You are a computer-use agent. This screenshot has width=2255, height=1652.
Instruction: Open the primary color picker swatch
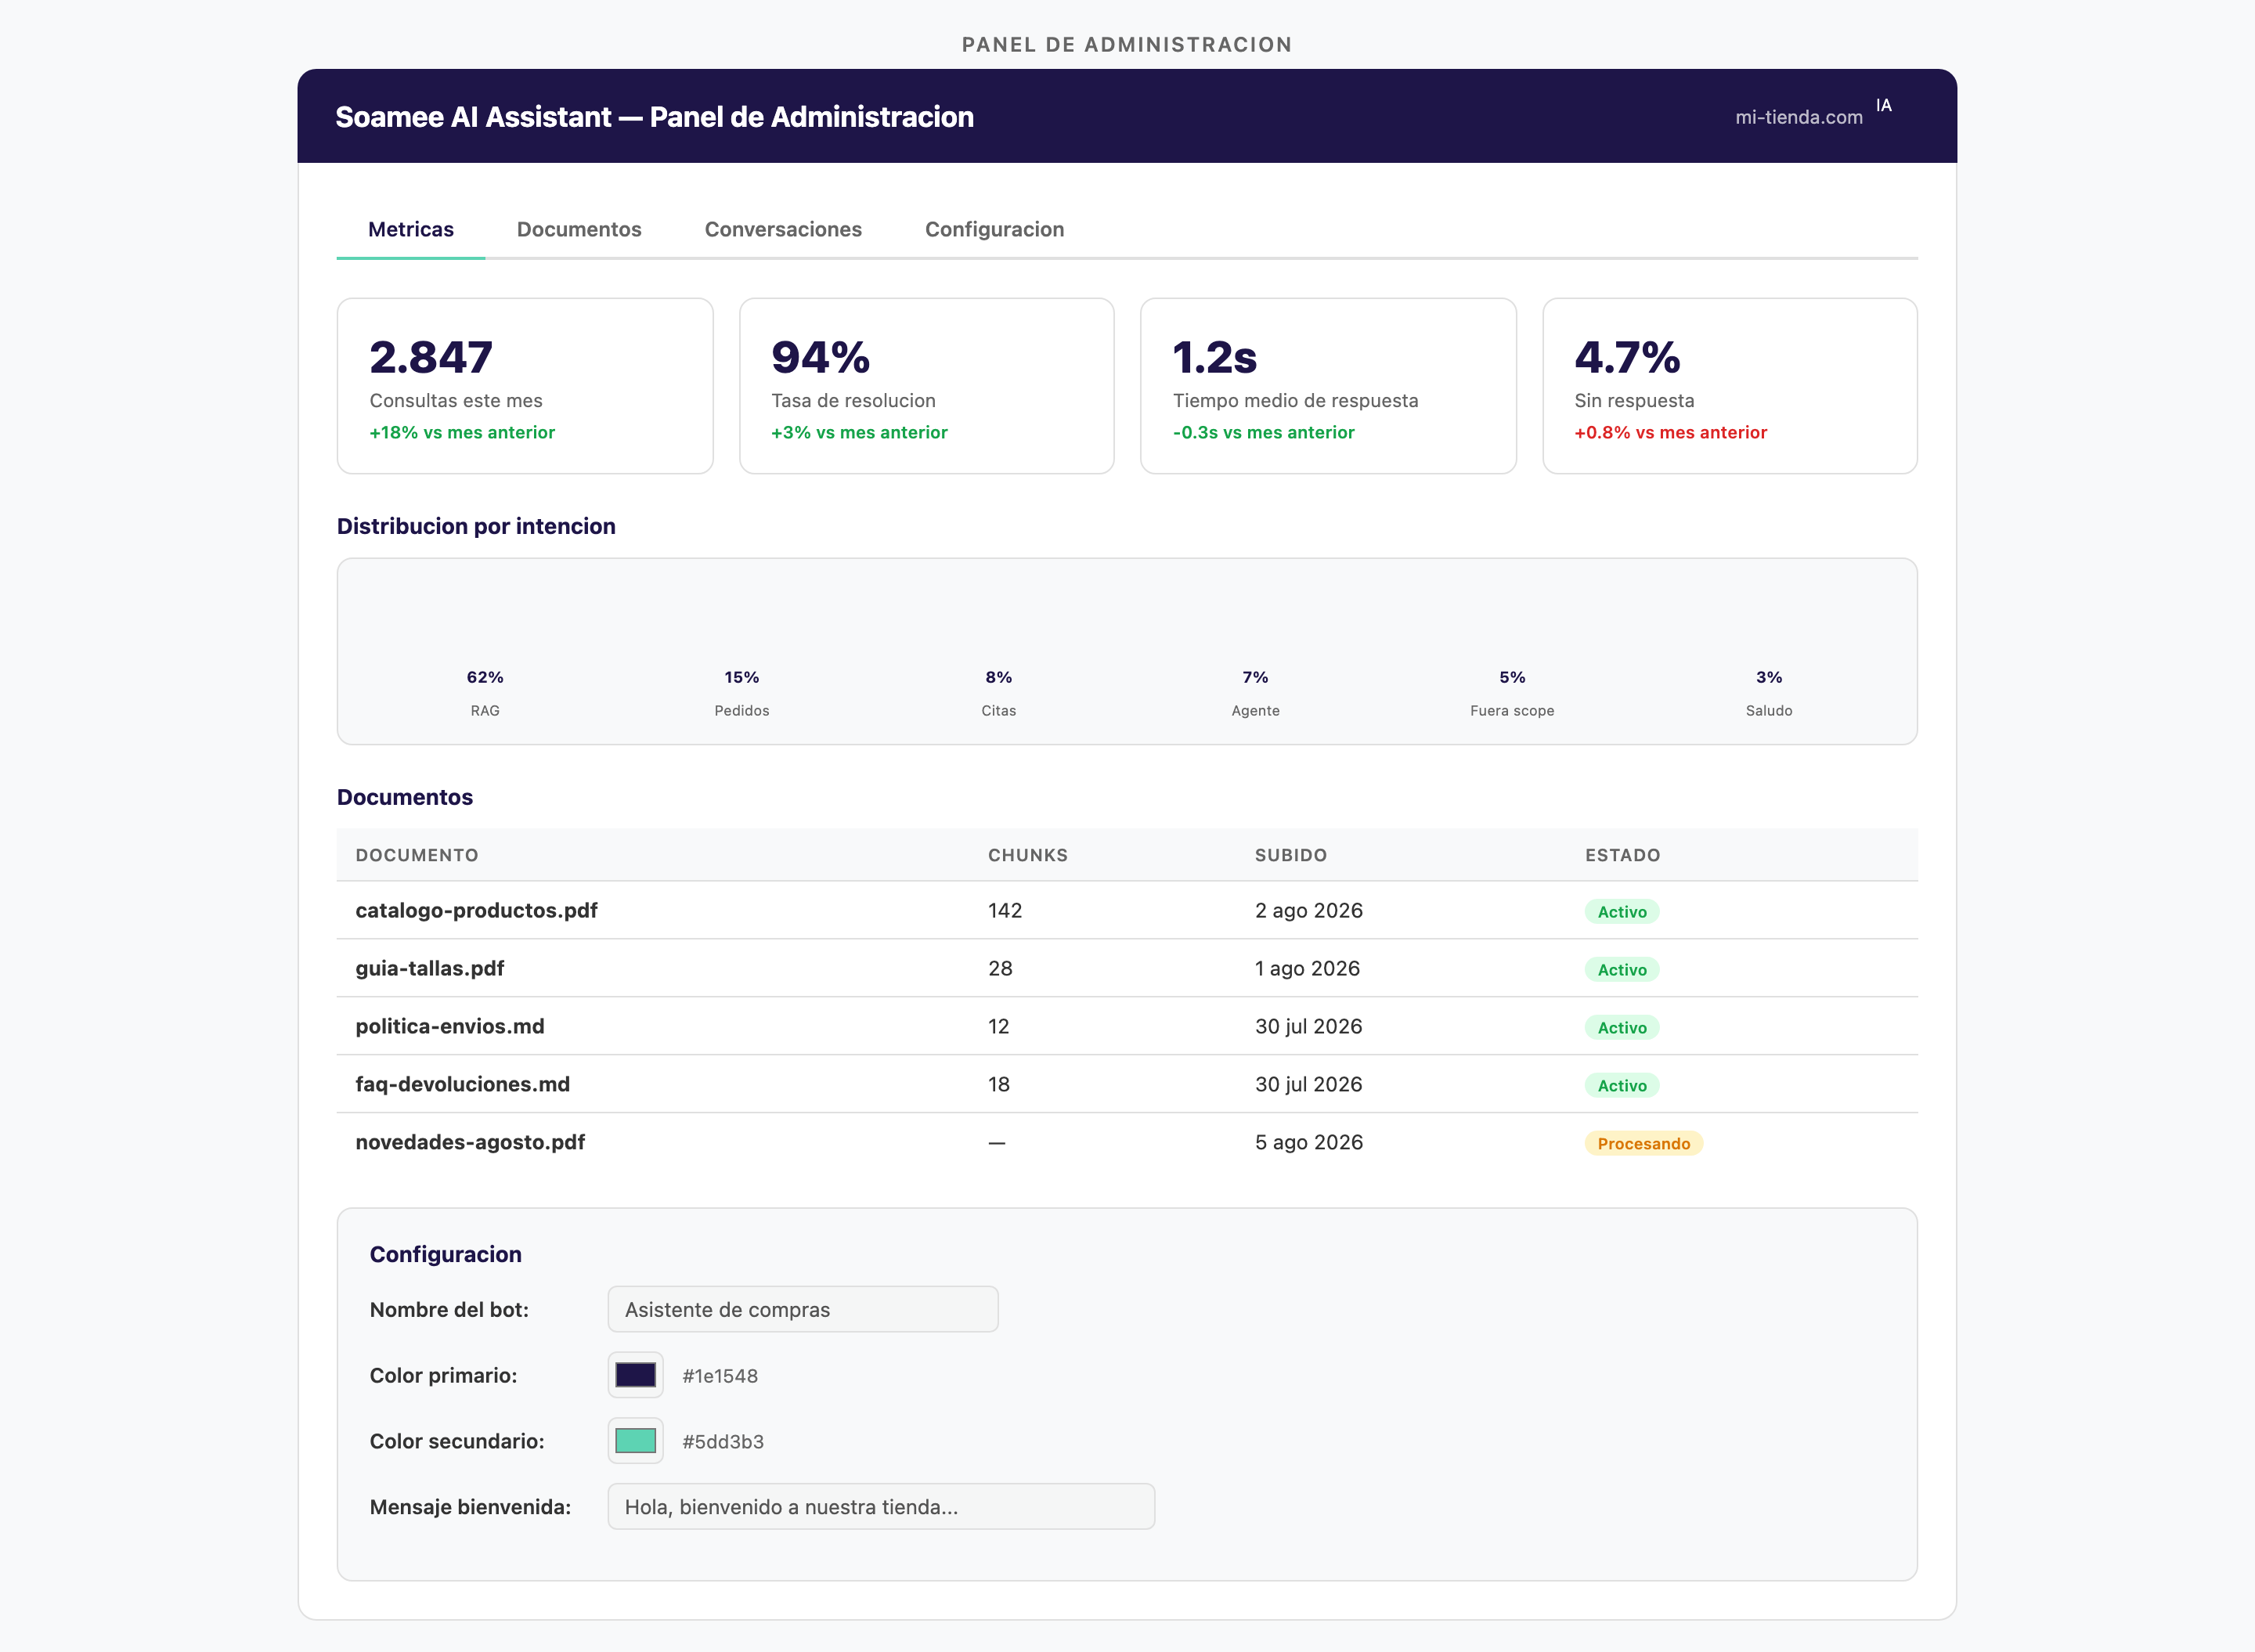[x=636, y=1375]
